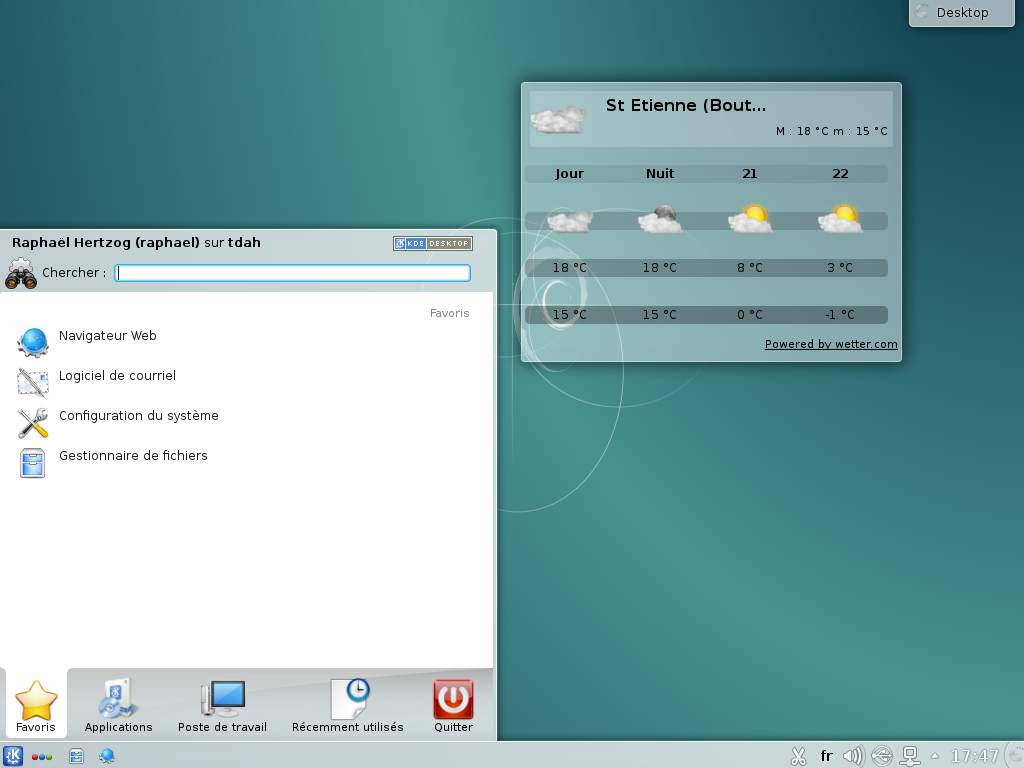This screenshot has height=768, width=1024.
Task: Open Configuration du système
Action: click(x=140, y=416)
